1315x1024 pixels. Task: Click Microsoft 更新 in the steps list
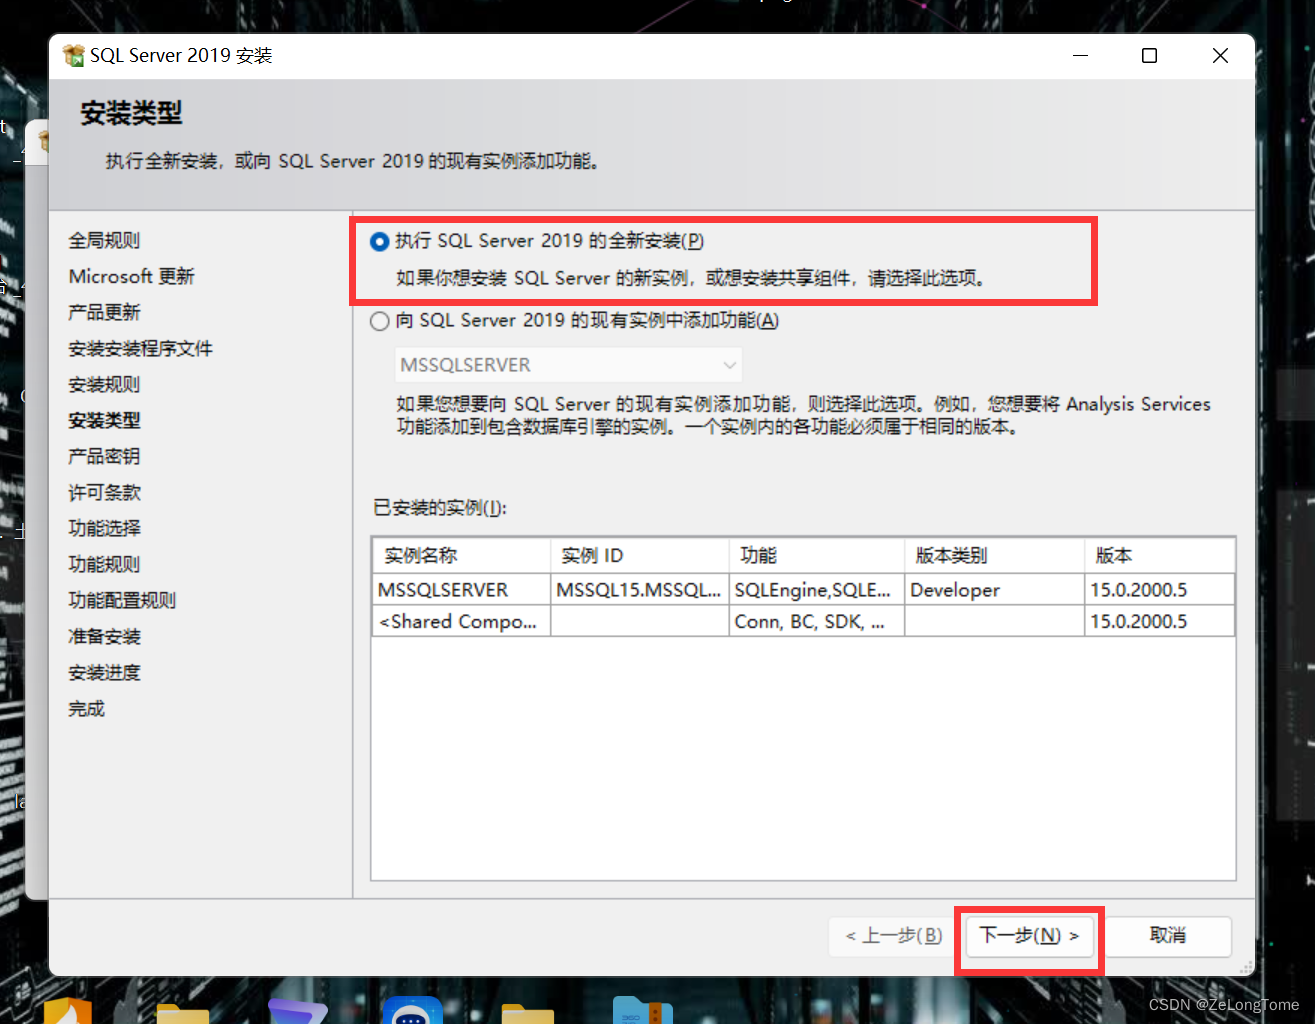coord(131,277)
